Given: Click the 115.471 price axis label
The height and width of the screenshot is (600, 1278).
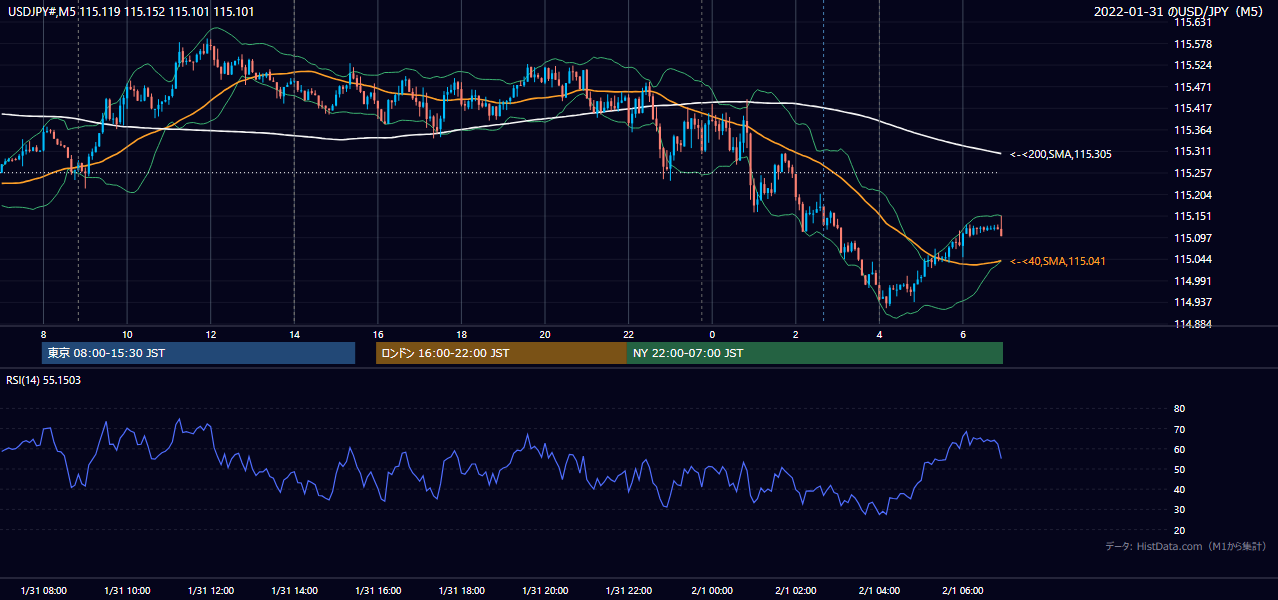Looking at the screenshot, I should [x=1192, y=87].
